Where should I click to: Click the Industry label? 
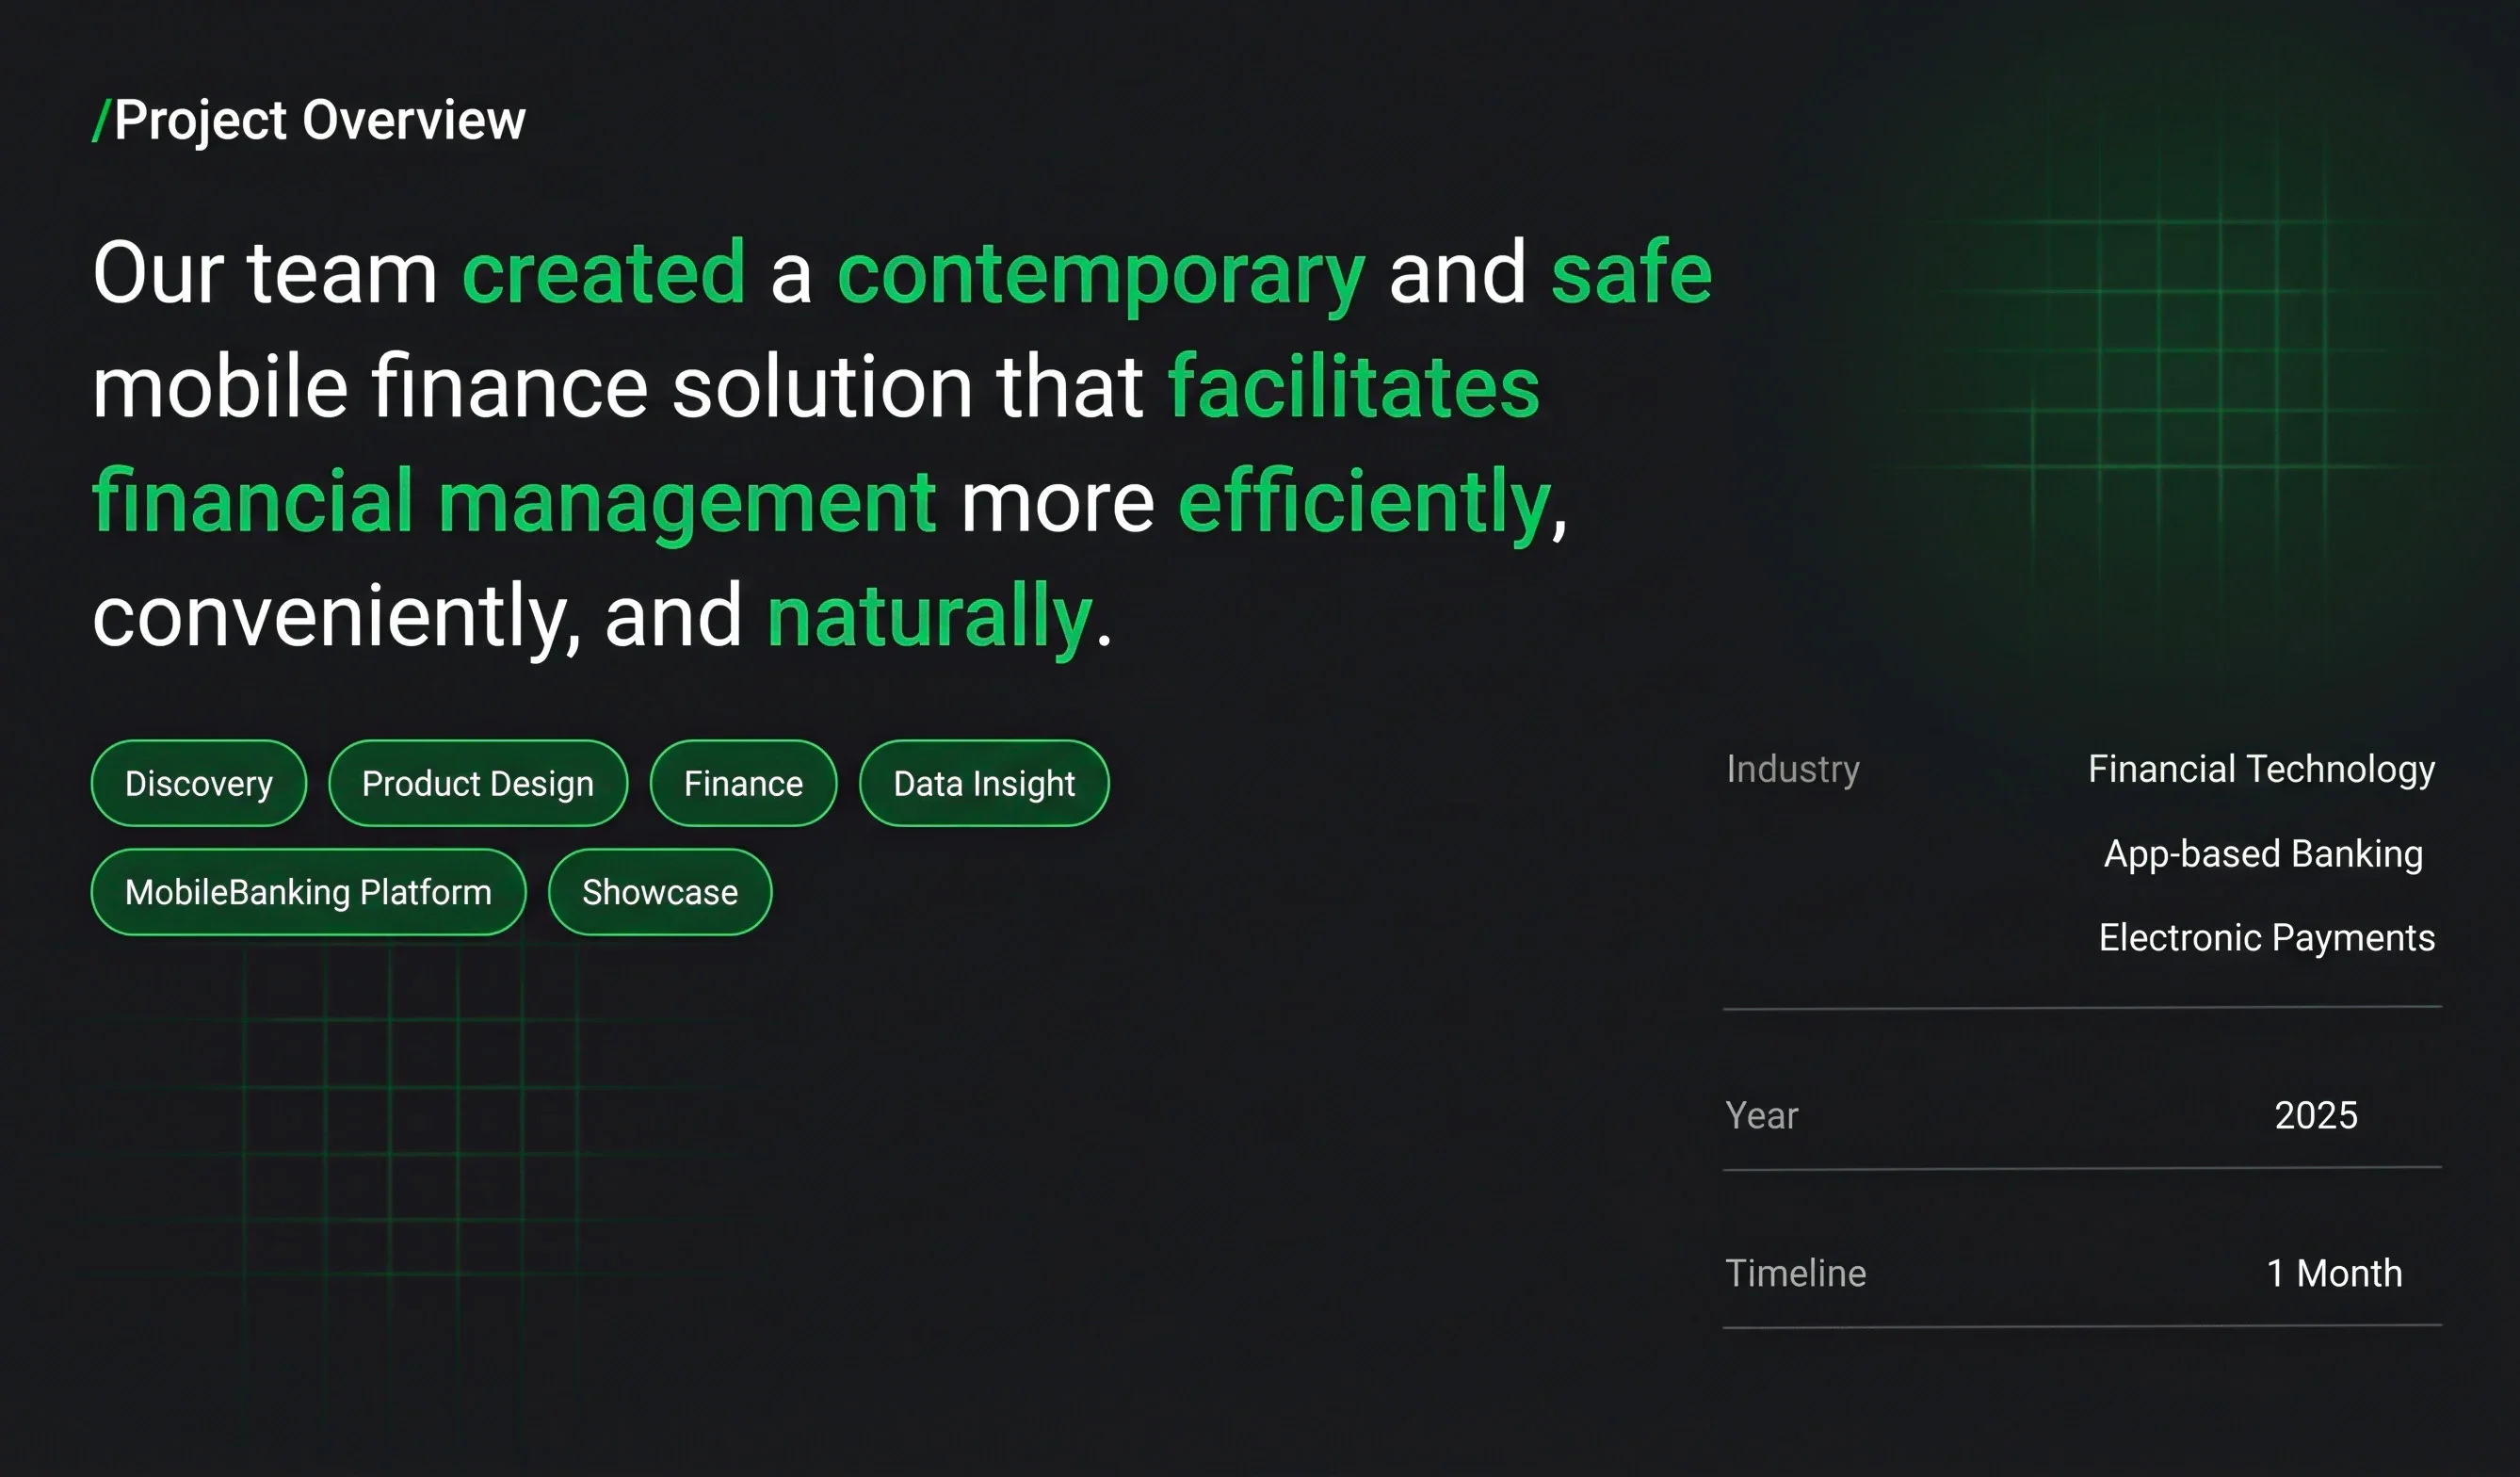coord(1793,769)
